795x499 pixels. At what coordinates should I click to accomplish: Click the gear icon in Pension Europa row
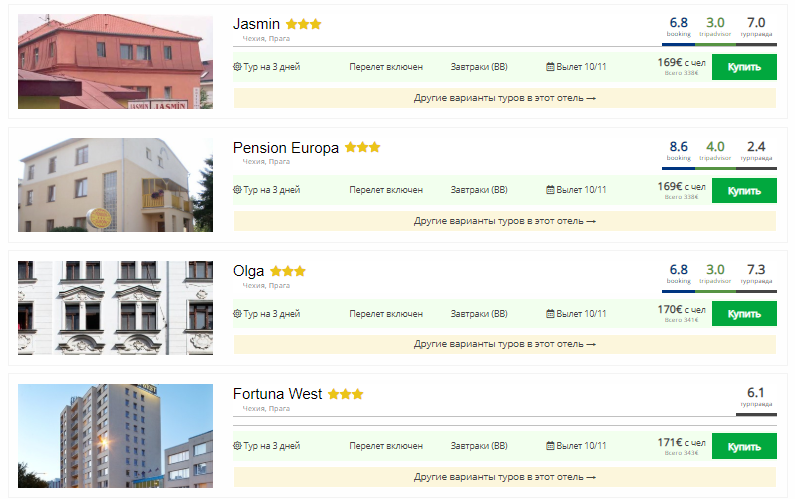tap(237, 190)
